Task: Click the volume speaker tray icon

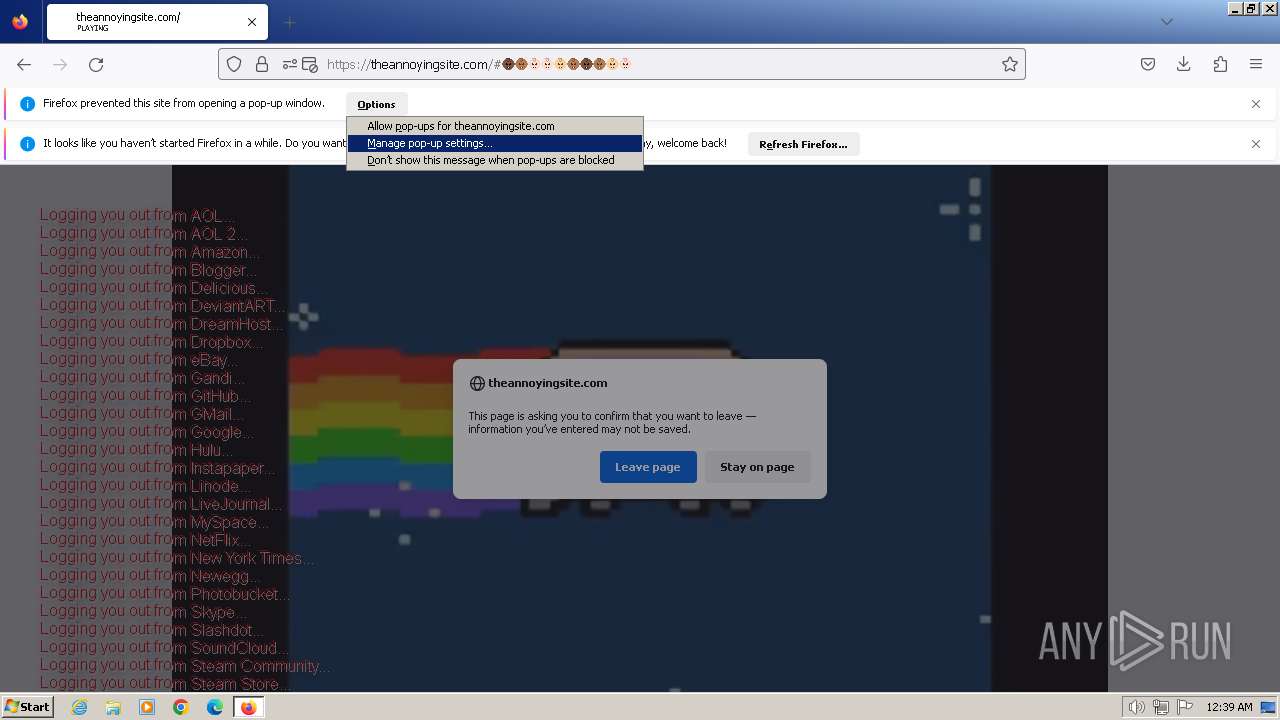Action: (1136, 707)
